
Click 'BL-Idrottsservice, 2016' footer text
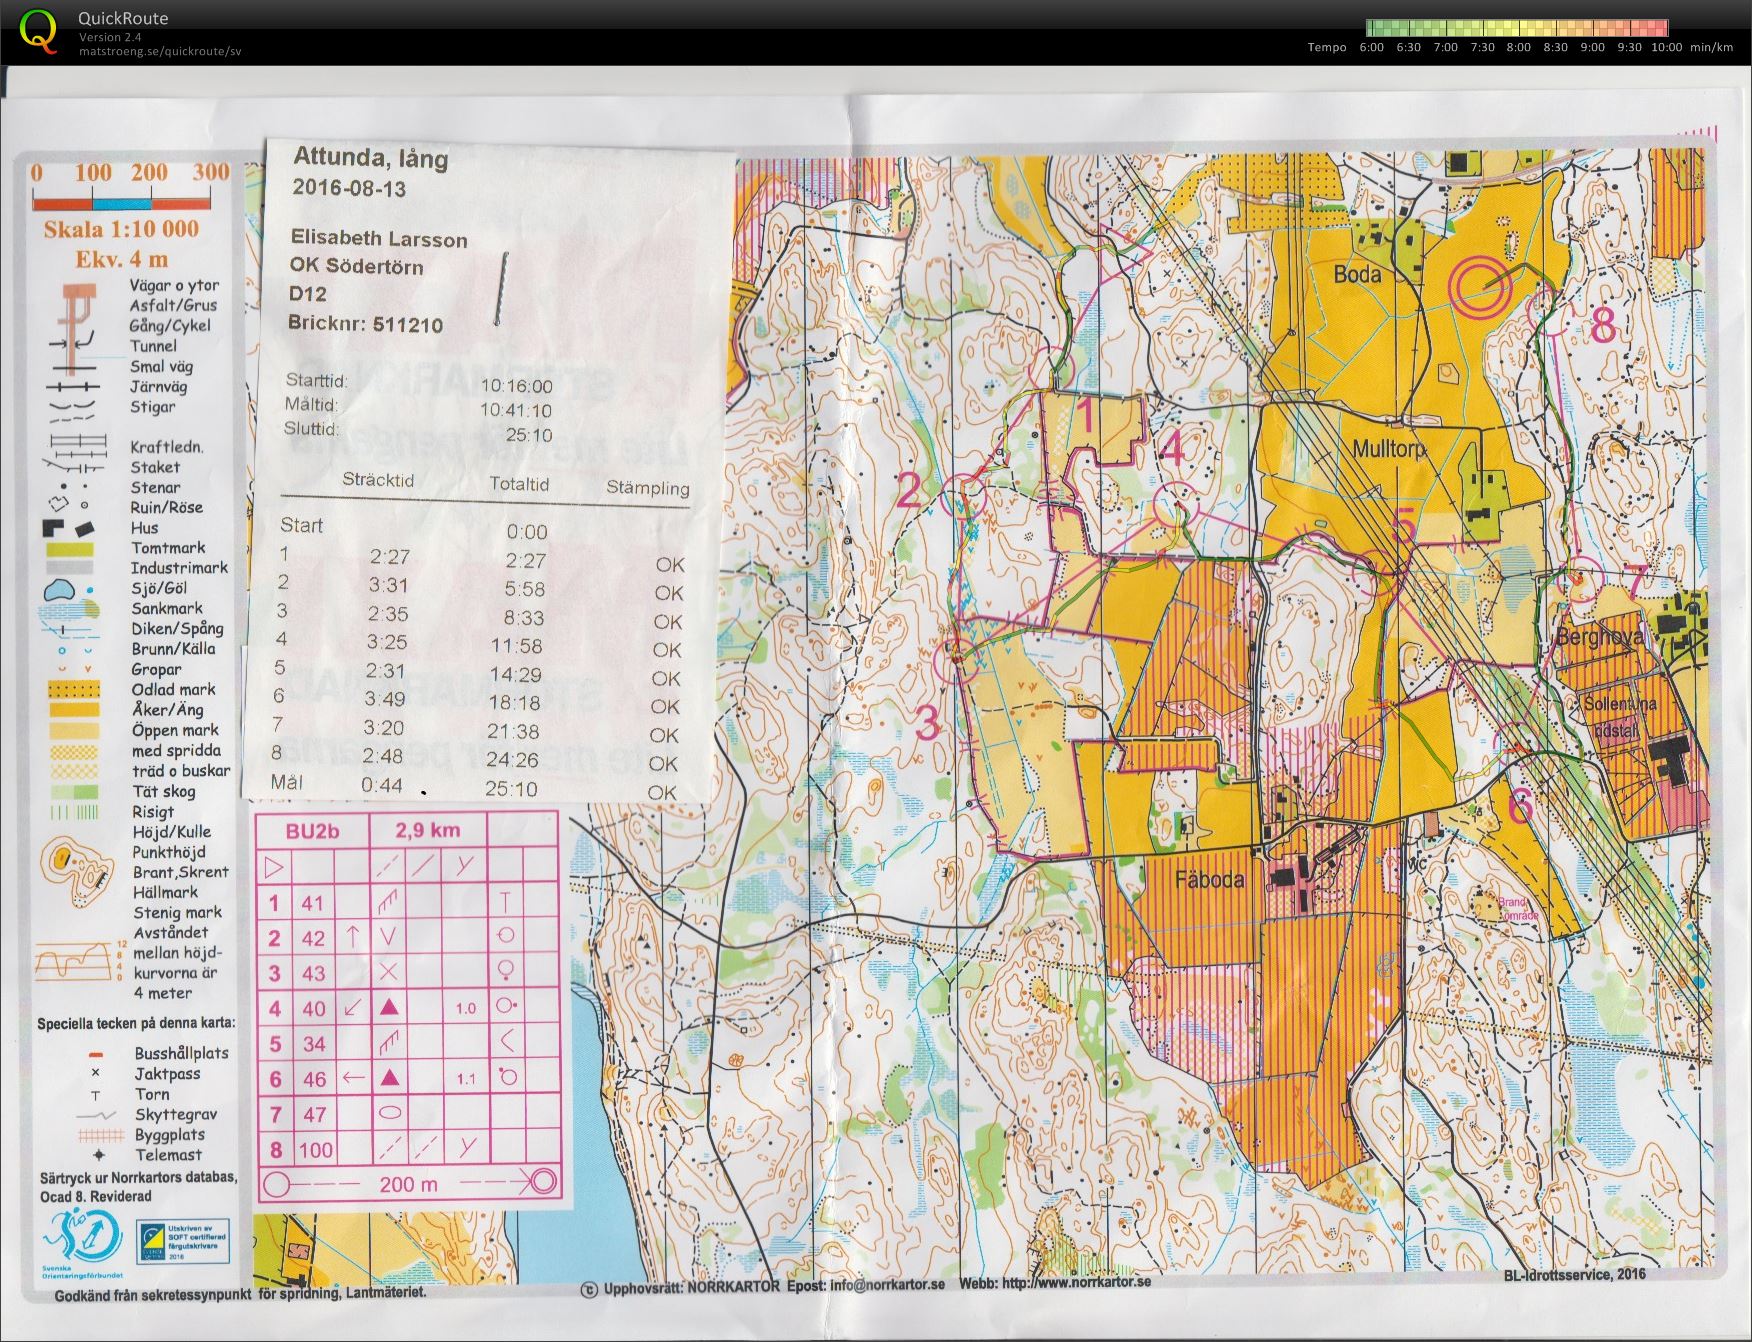[x=1574, y=1274]
